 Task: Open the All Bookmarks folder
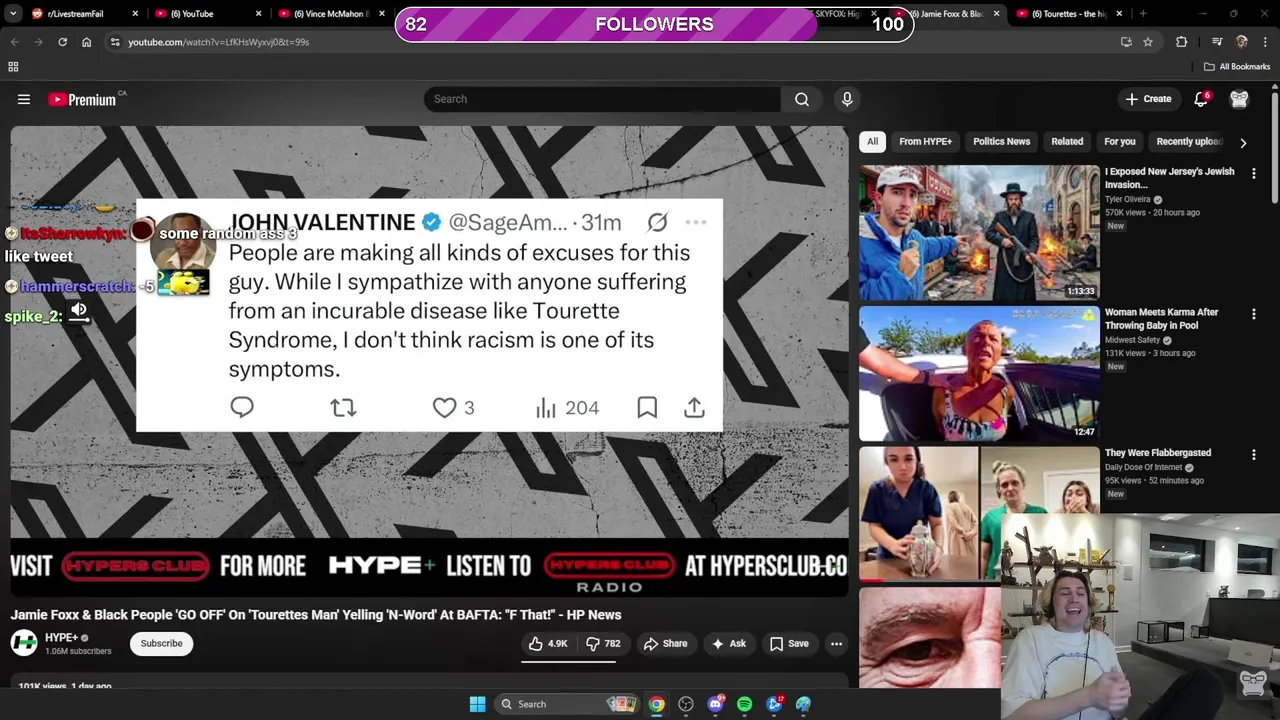pyautogui.click(x=1237, y=67)
